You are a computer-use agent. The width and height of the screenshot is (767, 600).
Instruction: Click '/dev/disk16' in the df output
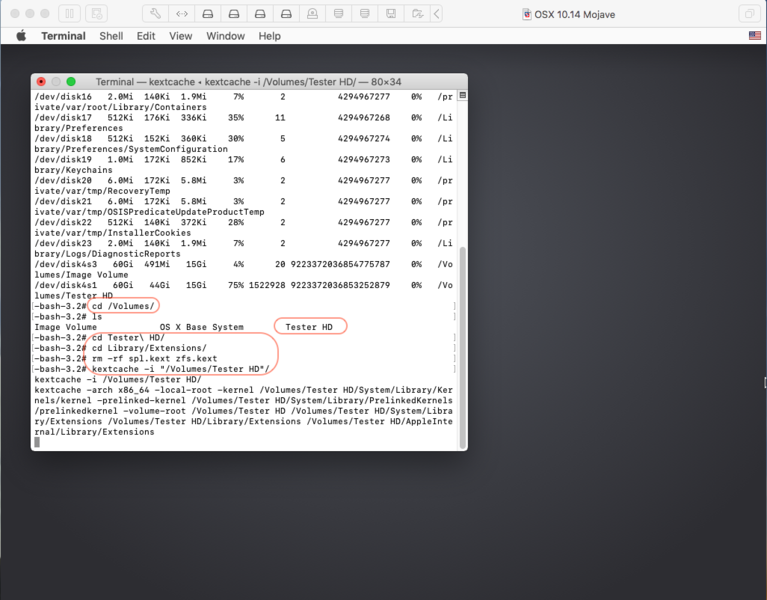tap(63, 97)
